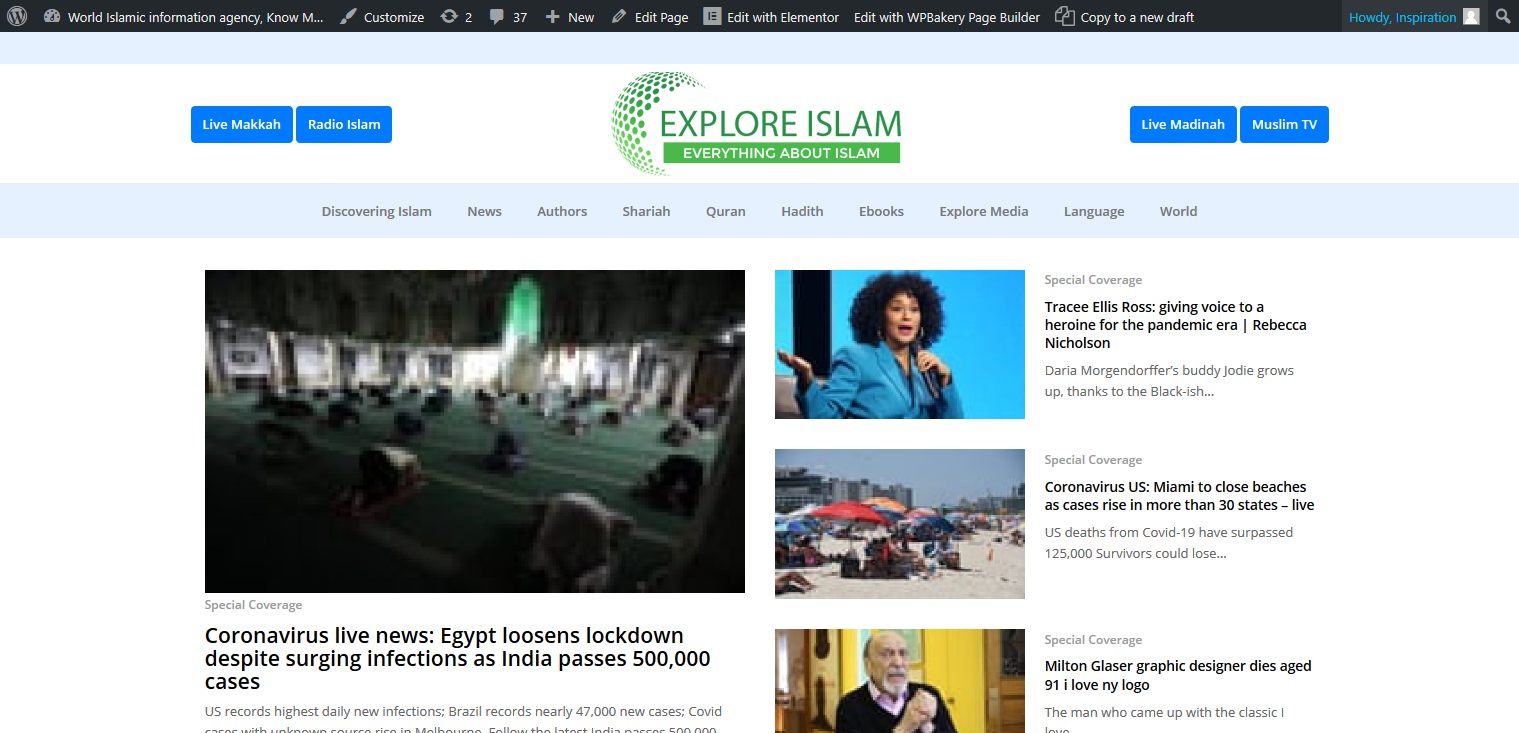This screenshot has height=733, width=1519.
Task: Click Special Coverage above Tracee Ellis Ross
Action: (1093, 280)
